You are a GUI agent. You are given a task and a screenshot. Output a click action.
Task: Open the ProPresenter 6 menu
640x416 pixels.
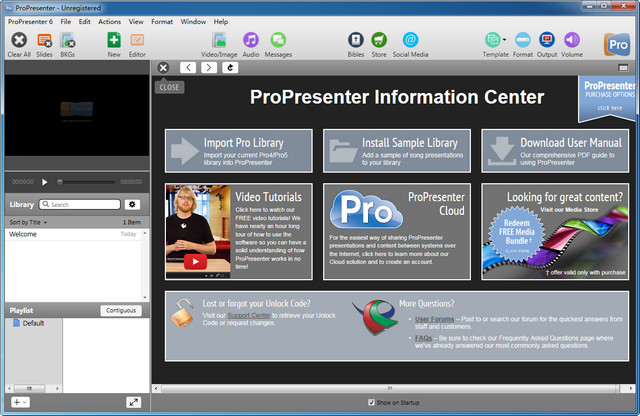30,22
